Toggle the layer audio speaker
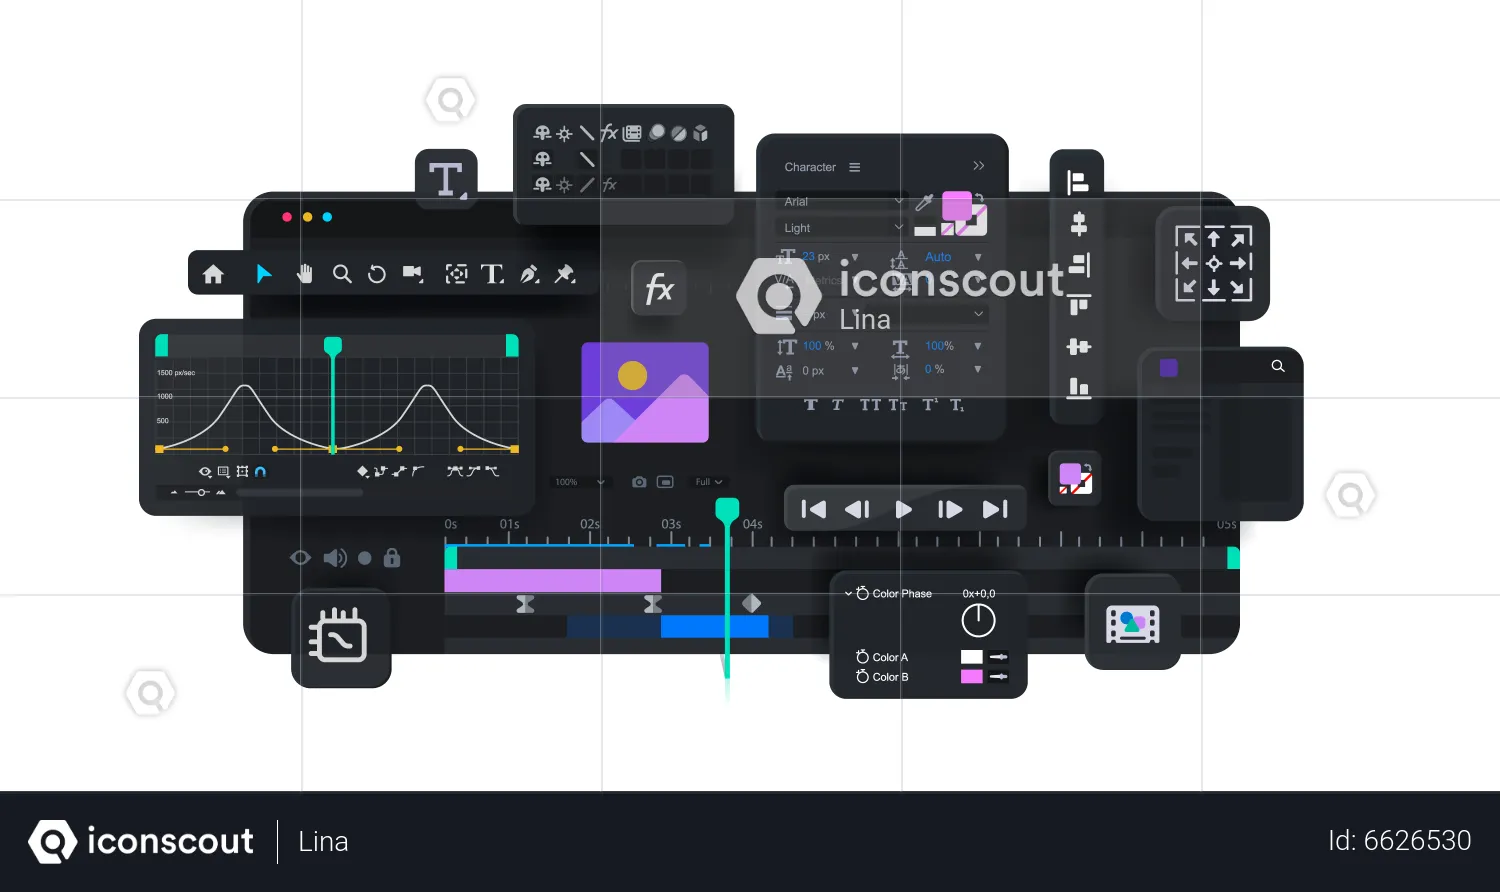1500x892 pixels. [335, 558]
